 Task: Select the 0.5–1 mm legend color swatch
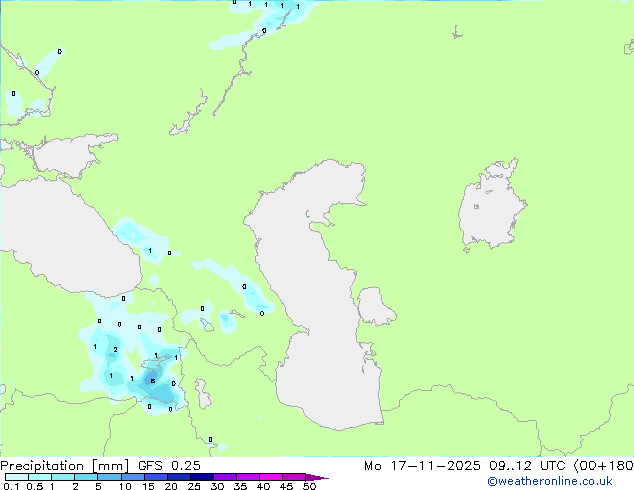coord(40,477)
